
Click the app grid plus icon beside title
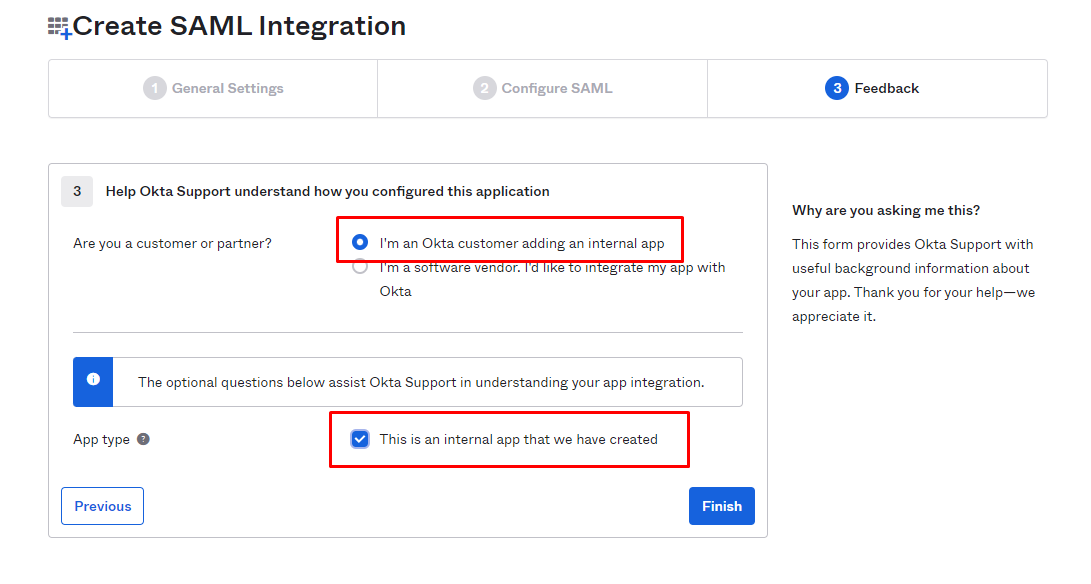click(x=59, y=29)
